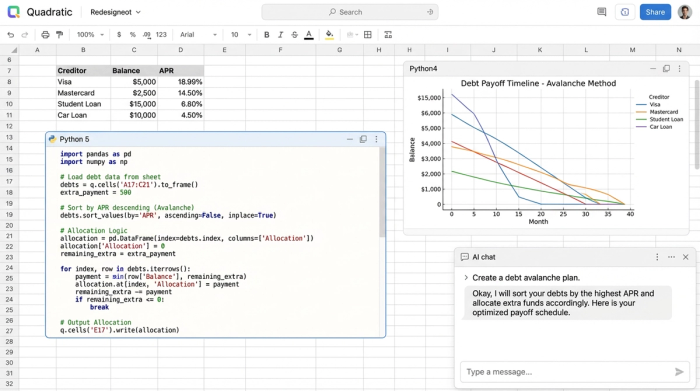Open the Redesigneot file name dropdown
The image size is (700, 391).
pos(115,12)
